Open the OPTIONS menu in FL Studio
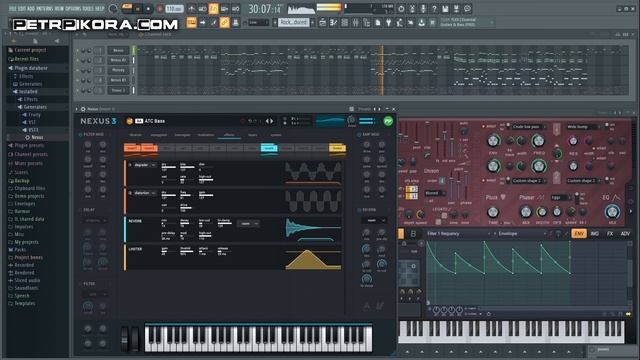Image resolution: width=640 pixels, height=360 pixels. [x=73, y=8]
